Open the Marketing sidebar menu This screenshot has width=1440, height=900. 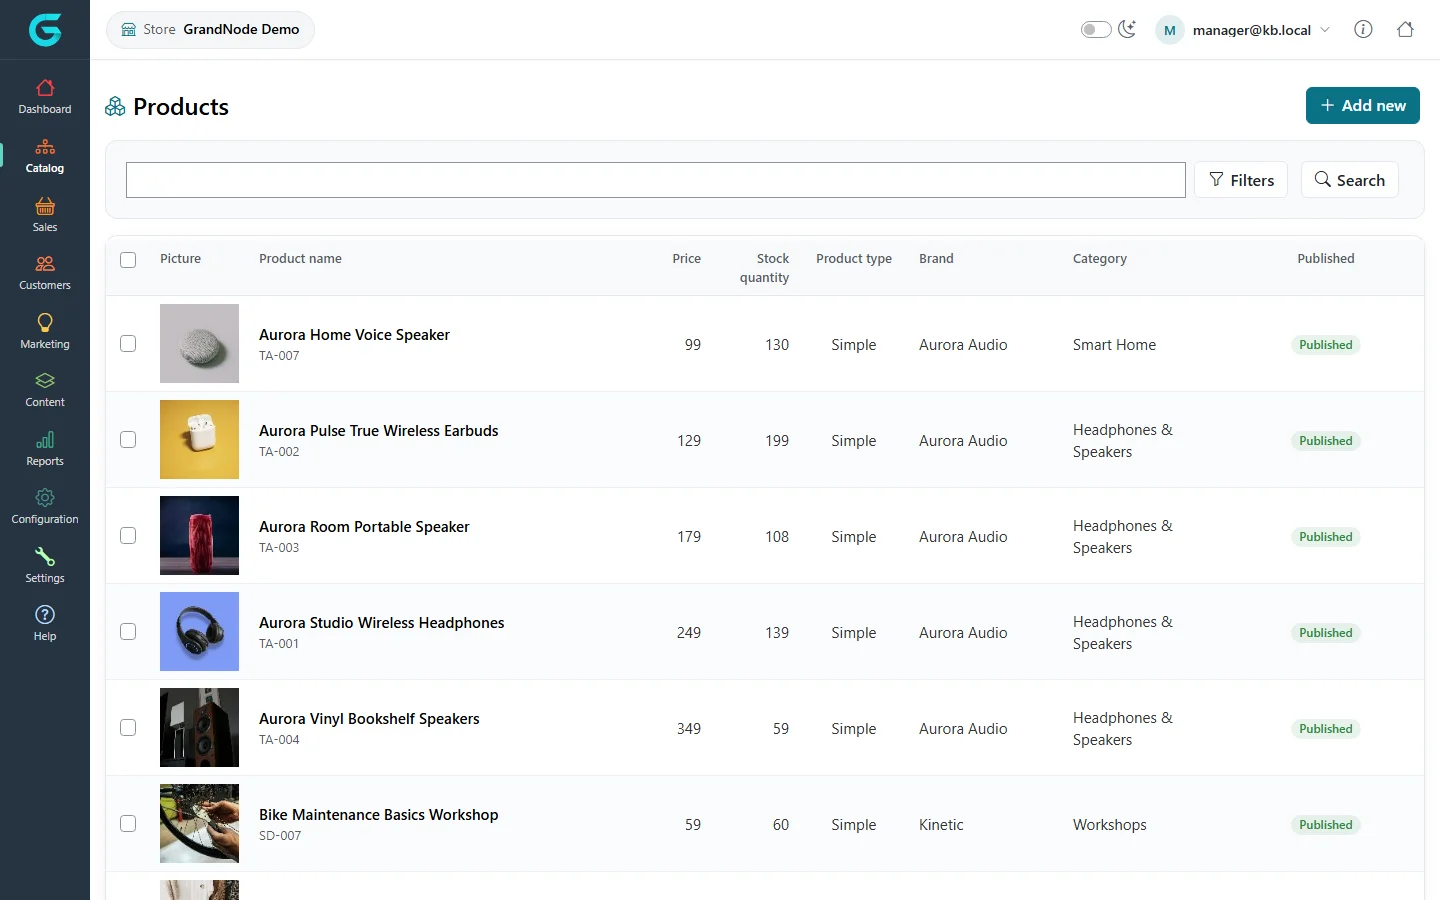coord(45,332)
